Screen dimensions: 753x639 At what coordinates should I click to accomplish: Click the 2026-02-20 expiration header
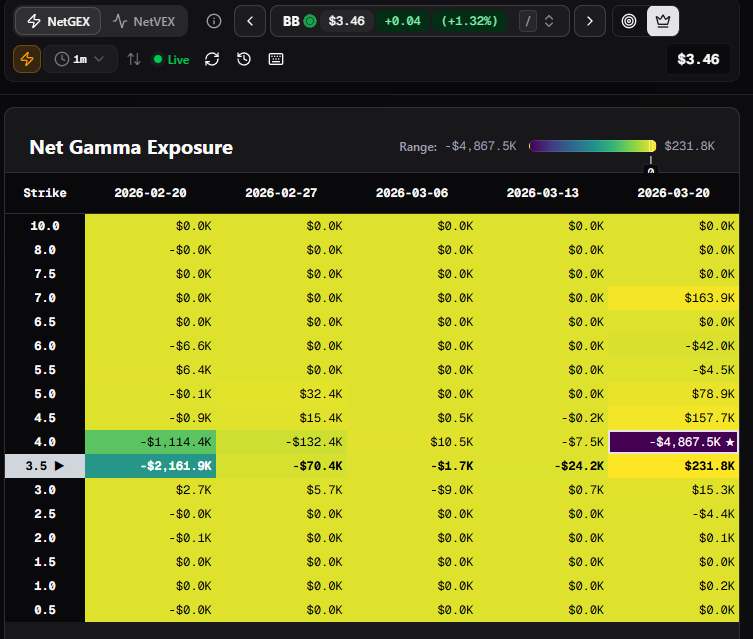(x=150, y=193)
